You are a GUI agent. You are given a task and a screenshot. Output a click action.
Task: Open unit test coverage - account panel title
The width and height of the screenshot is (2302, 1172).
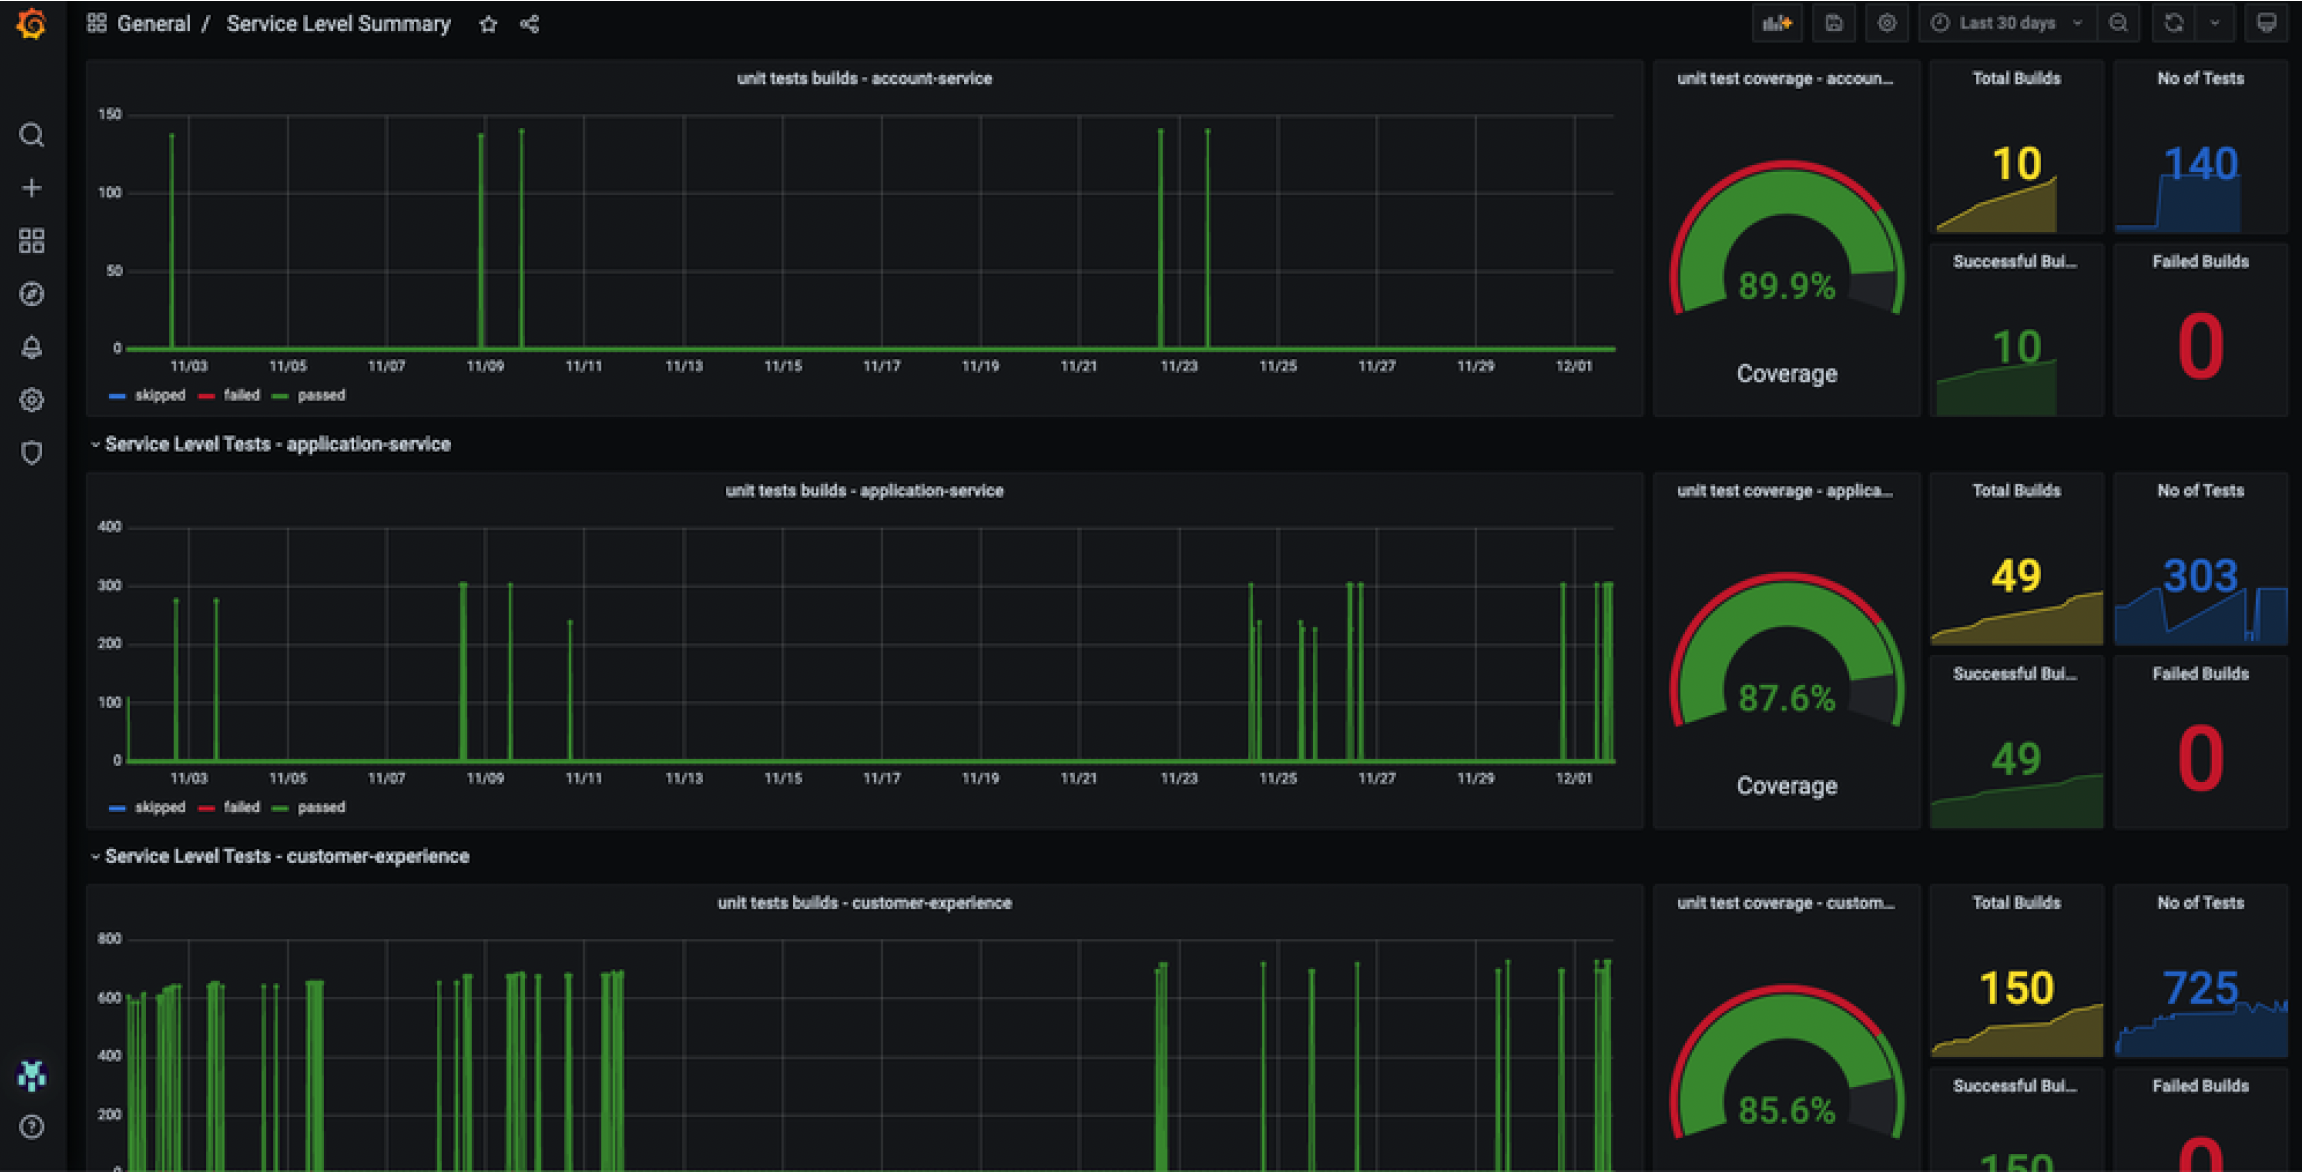click(1785, 79)
